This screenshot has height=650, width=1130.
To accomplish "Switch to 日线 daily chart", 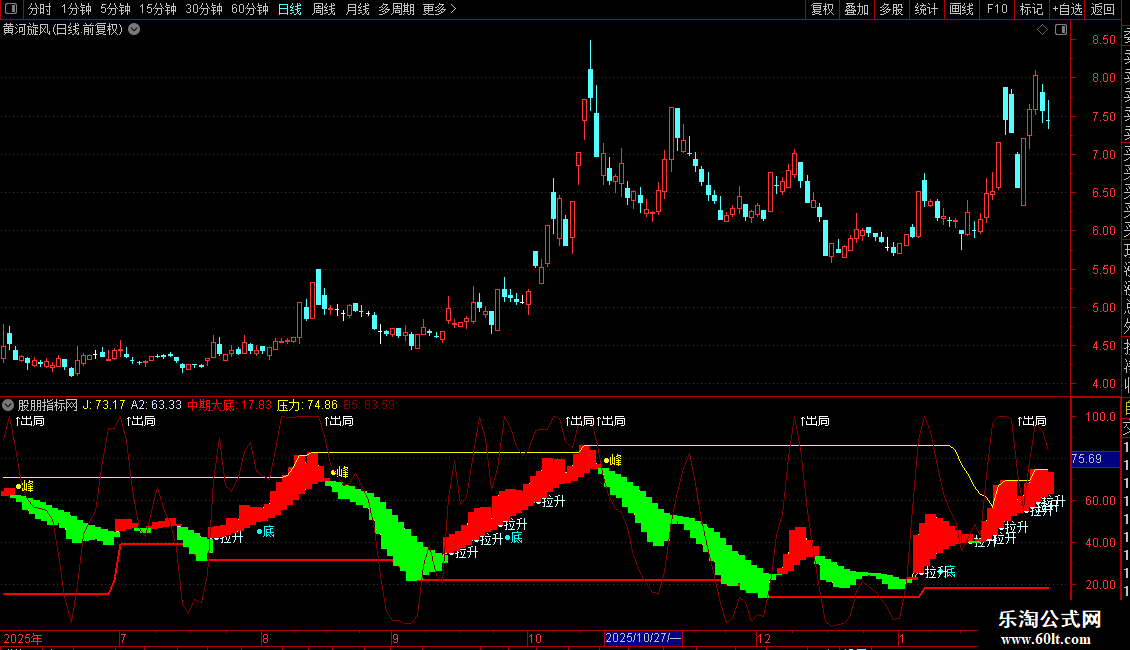I will 290,9.
